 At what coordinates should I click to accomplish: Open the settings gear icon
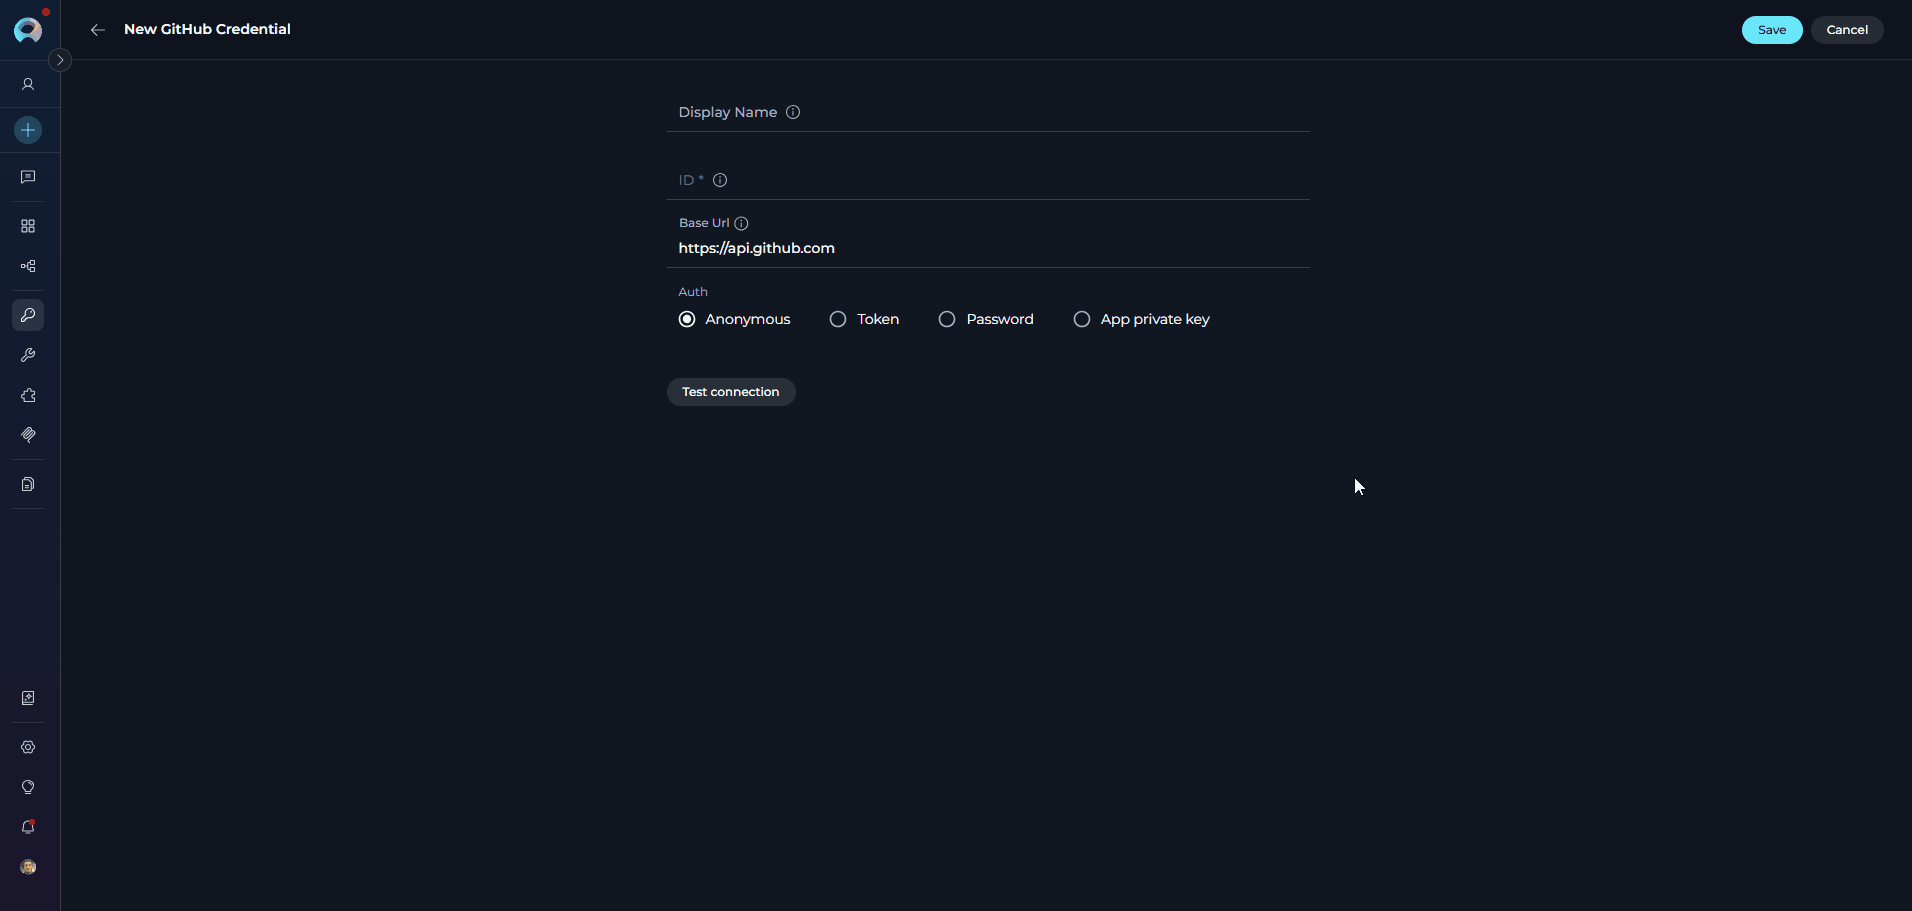pyautogui.click(x=28, y=747)
